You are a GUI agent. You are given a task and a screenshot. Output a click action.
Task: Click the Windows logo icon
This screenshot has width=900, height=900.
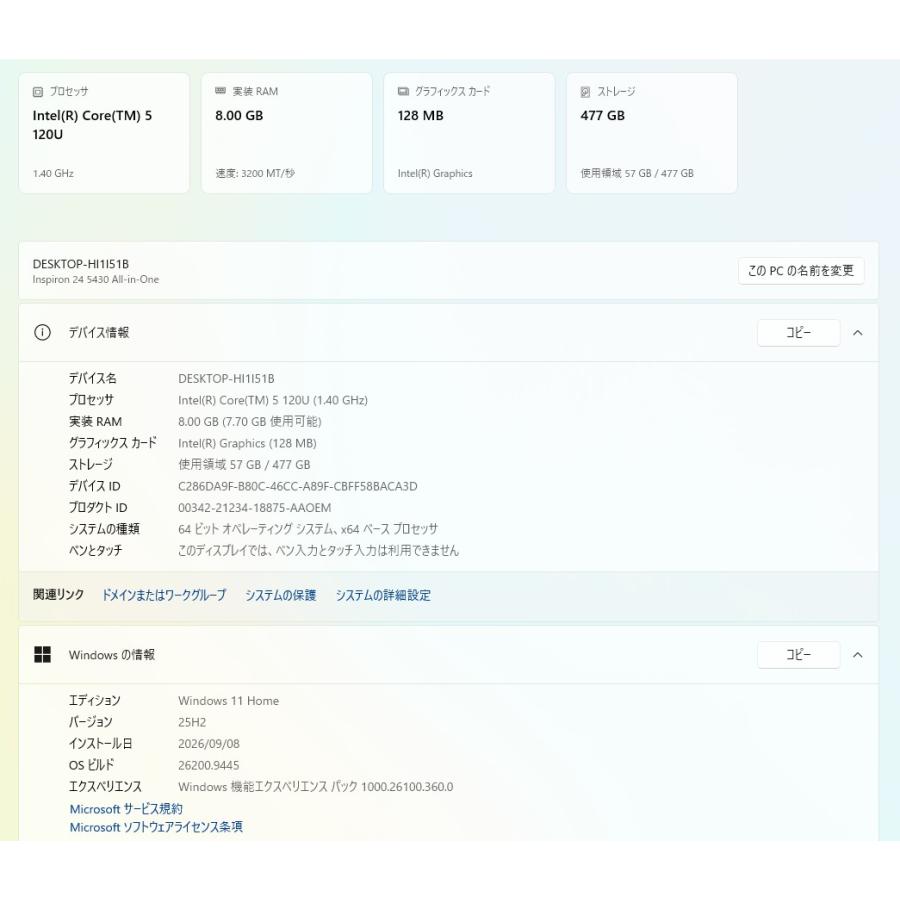42,654
